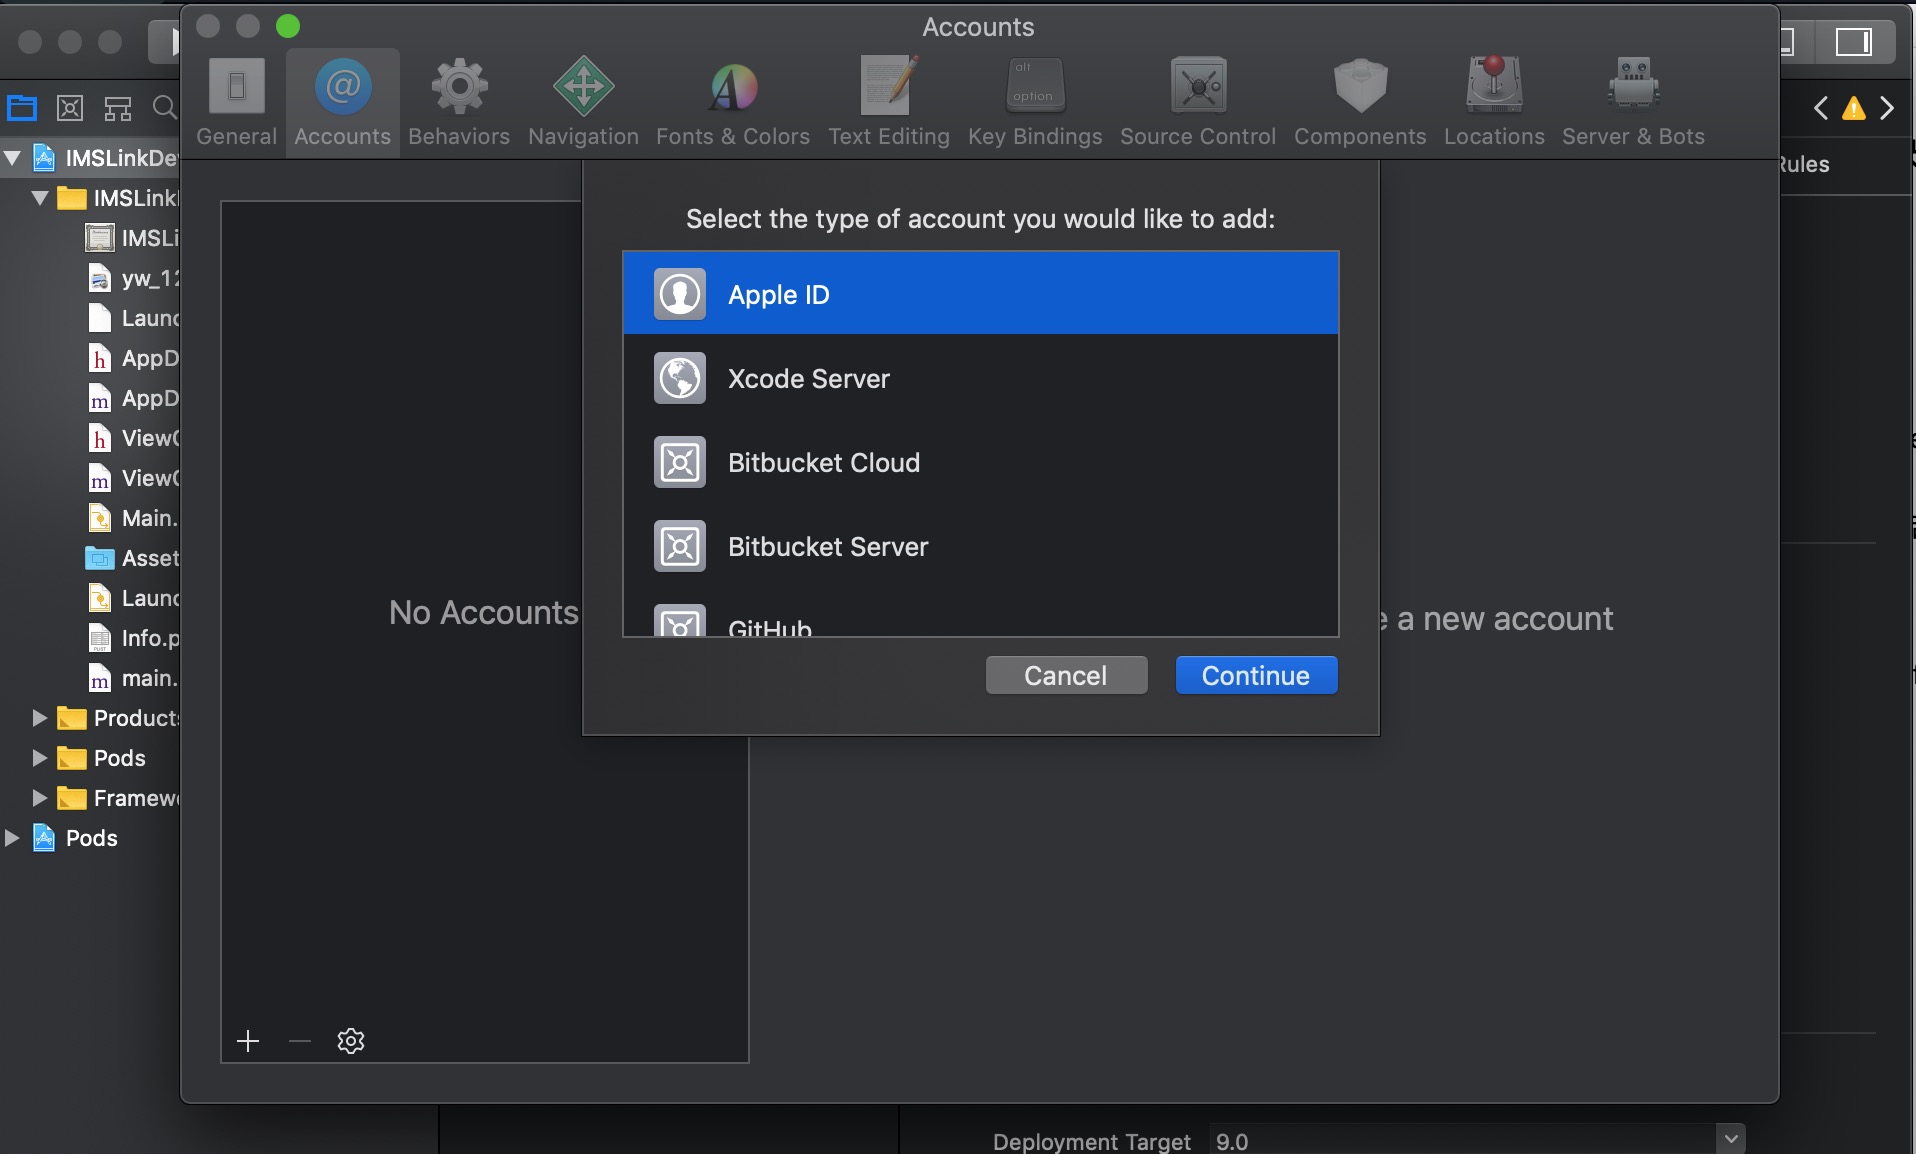Open Server & Bots preferences
The height and width of the screenshot is (1154, 1916).
click(1633, 103)
